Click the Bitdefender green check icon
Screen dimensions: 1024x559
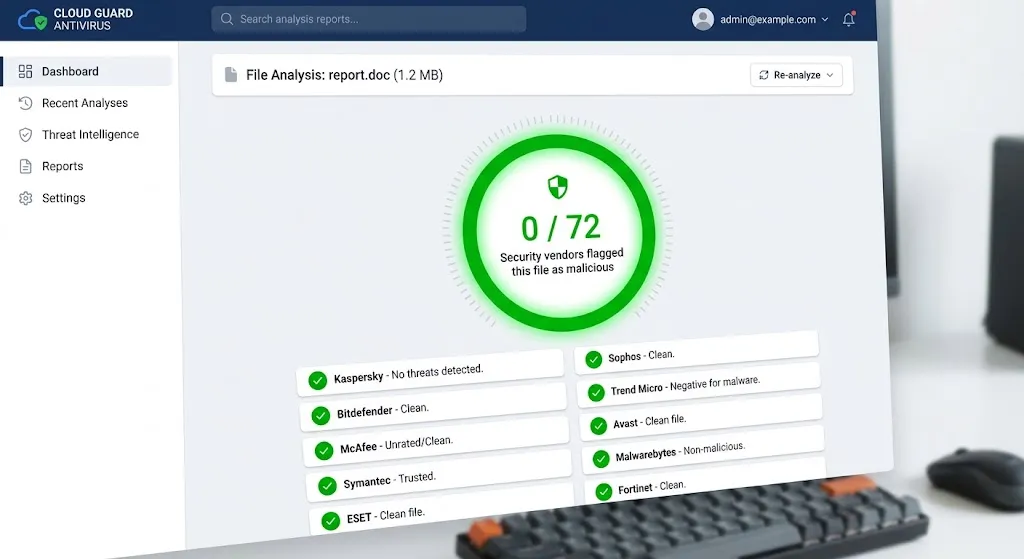pyautogui.click(x=321, y=415)
